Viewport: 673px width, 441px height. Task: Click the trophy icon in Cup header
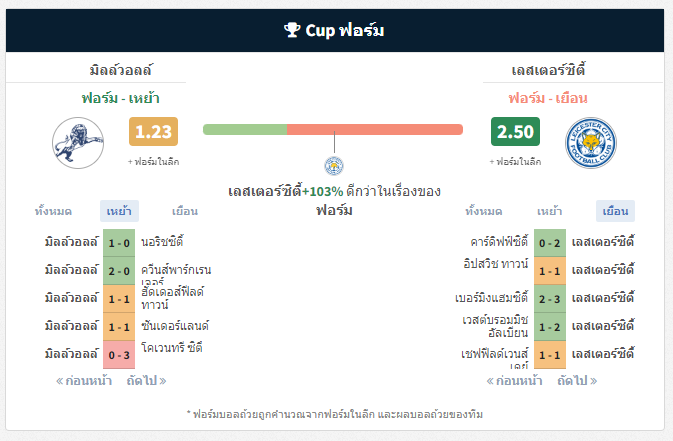coord(292,30)
